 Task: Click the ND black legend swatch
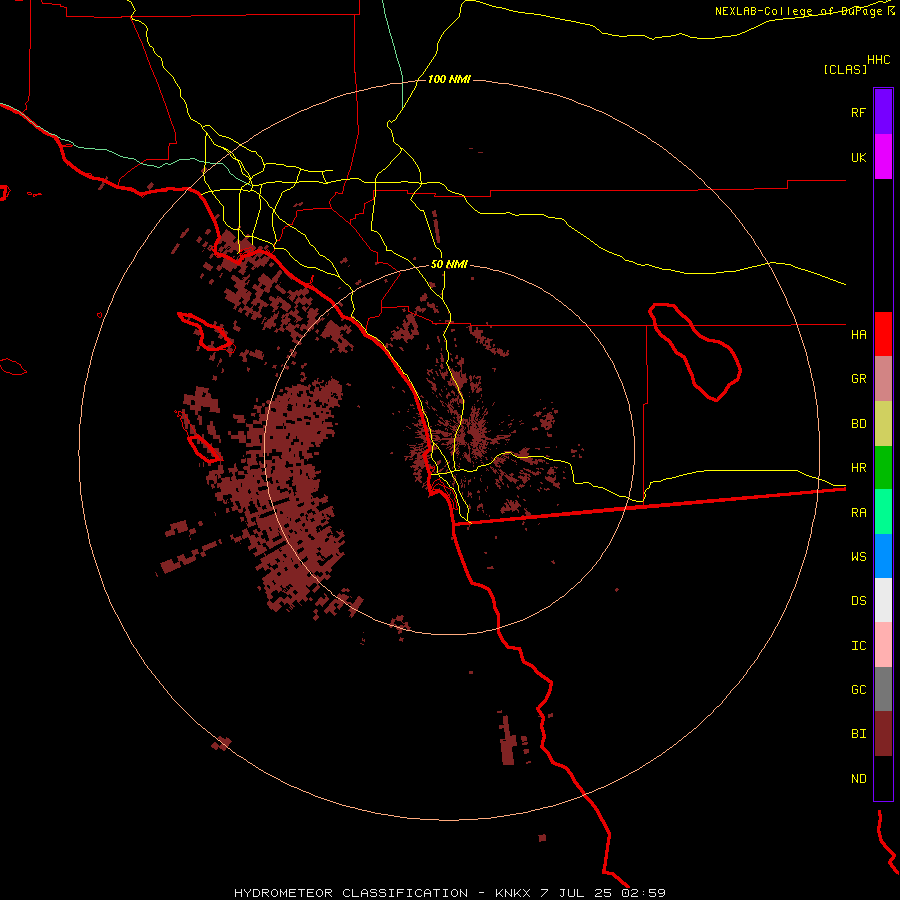click(883, 778)
